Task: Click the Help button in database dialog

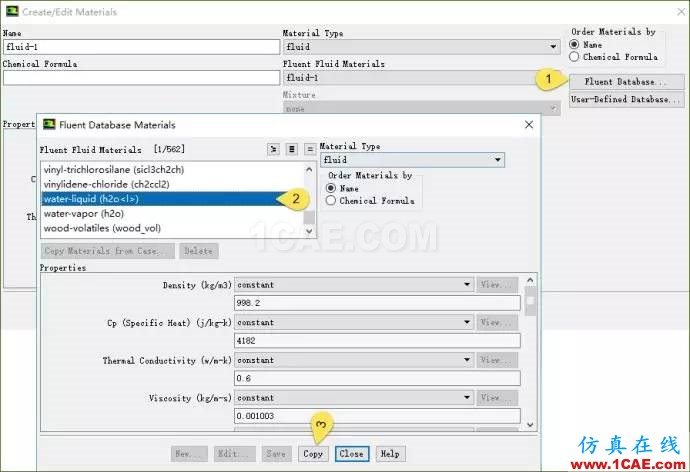Action: click(x=390, y=454)
